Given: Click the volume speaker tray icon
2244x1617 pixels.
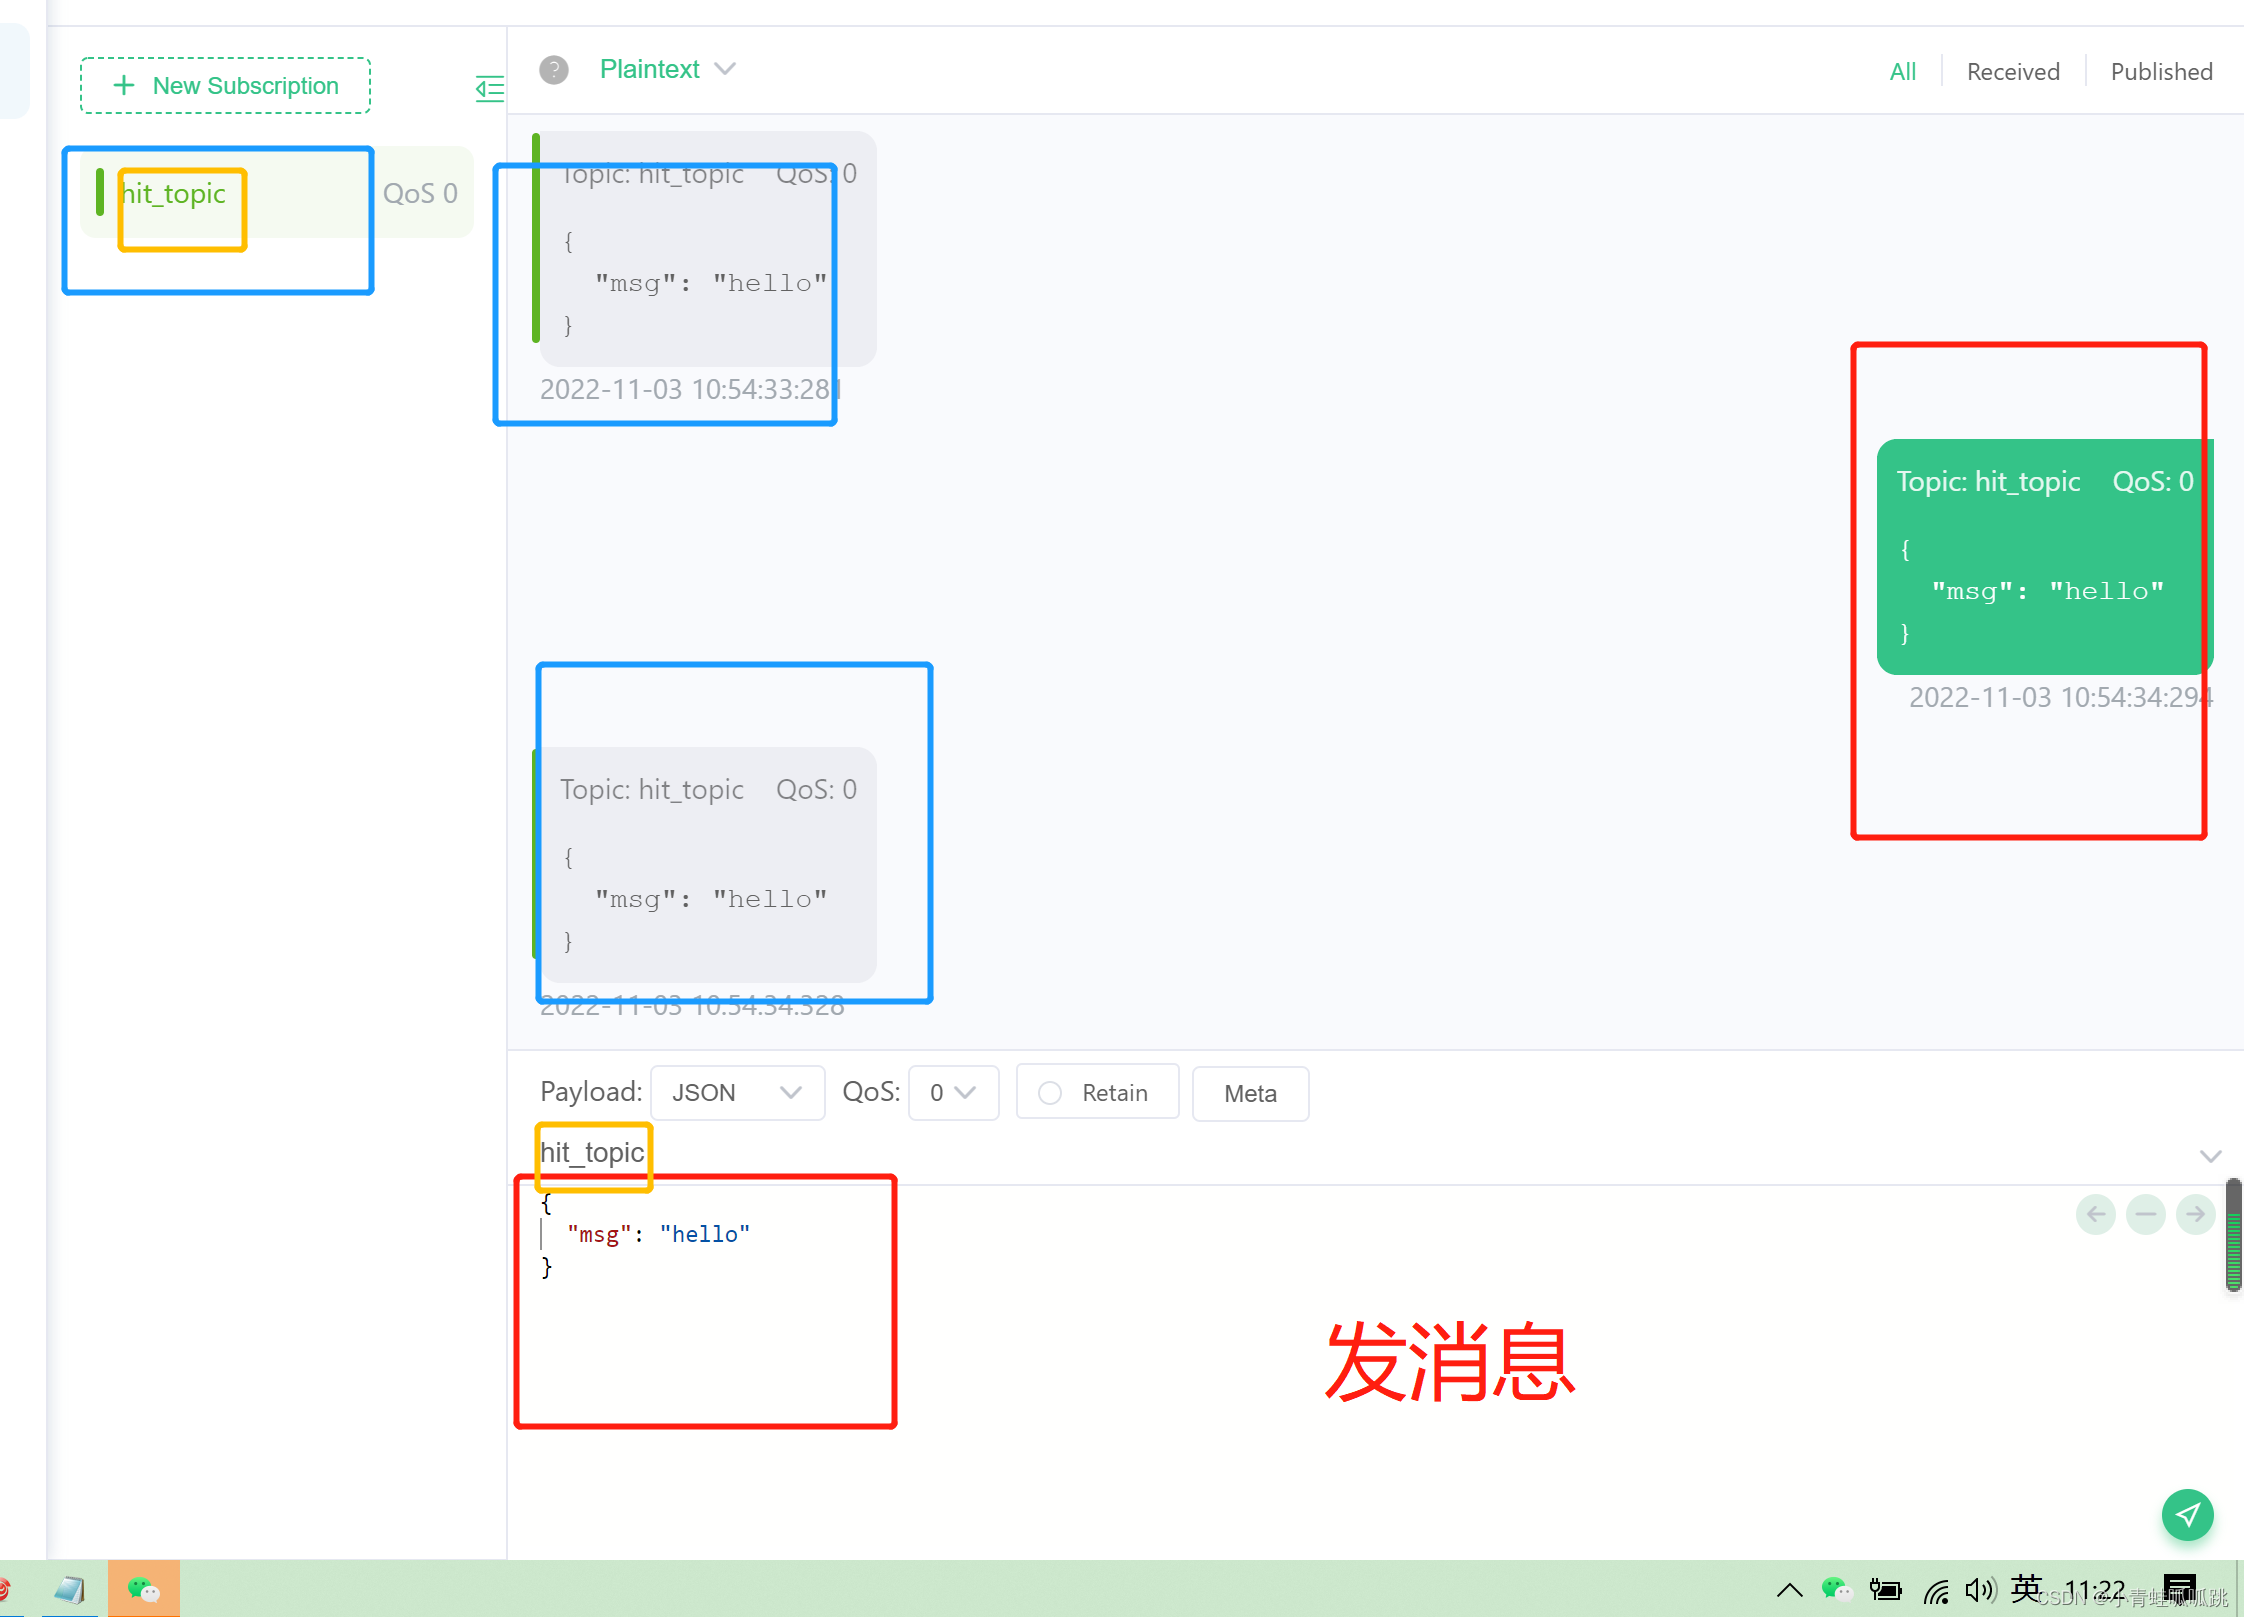Looking at the screenshot, I should pos(1978,1589).
